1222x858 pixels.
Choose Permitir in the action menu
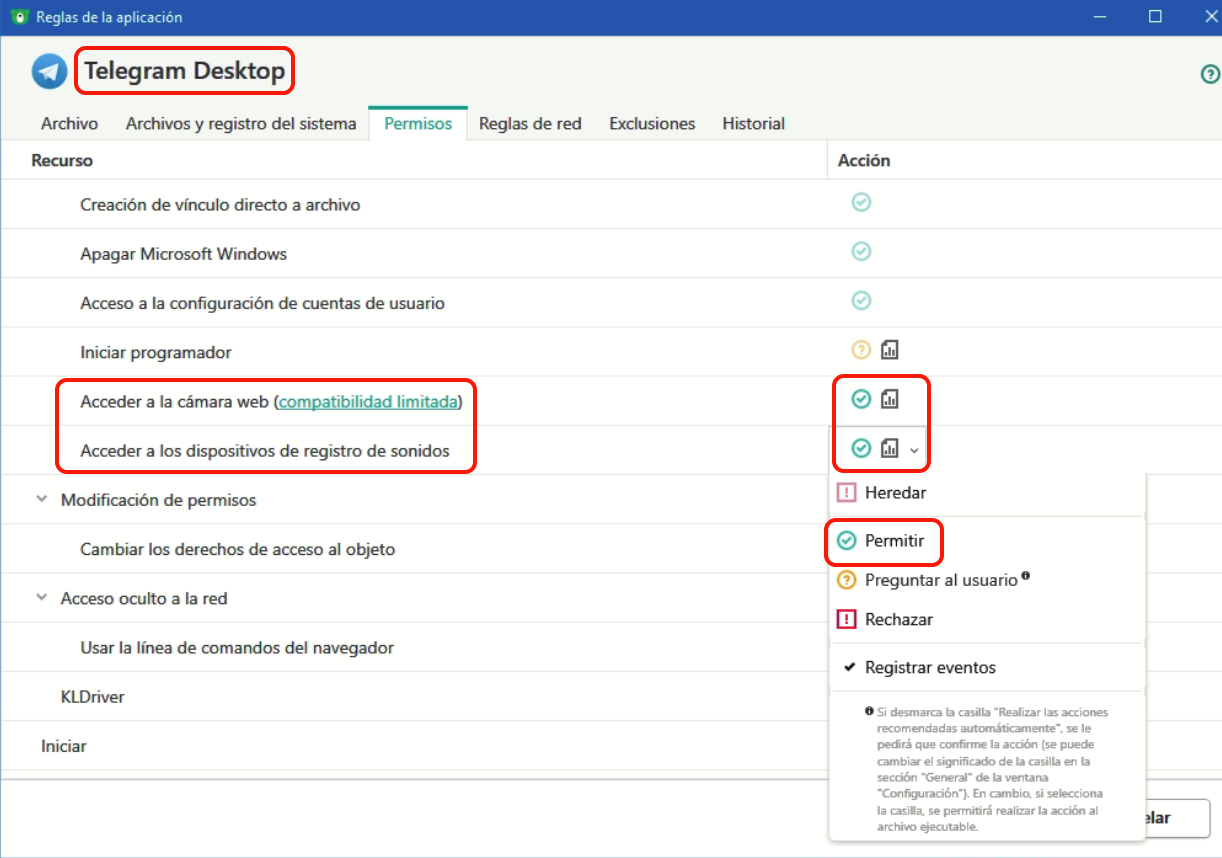[986, 540]
